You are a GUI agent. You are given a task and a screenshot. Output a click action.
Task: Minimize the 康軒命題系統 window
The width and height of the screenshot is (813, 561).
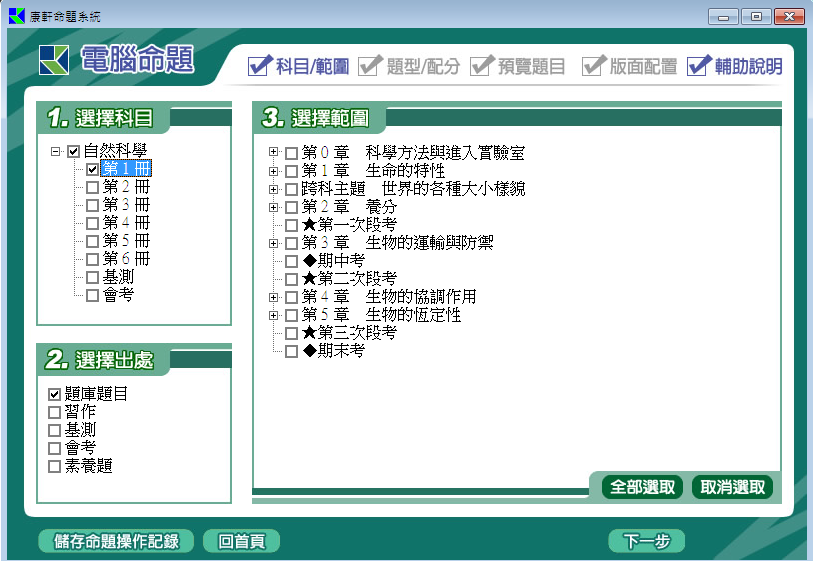pos(723,17)
